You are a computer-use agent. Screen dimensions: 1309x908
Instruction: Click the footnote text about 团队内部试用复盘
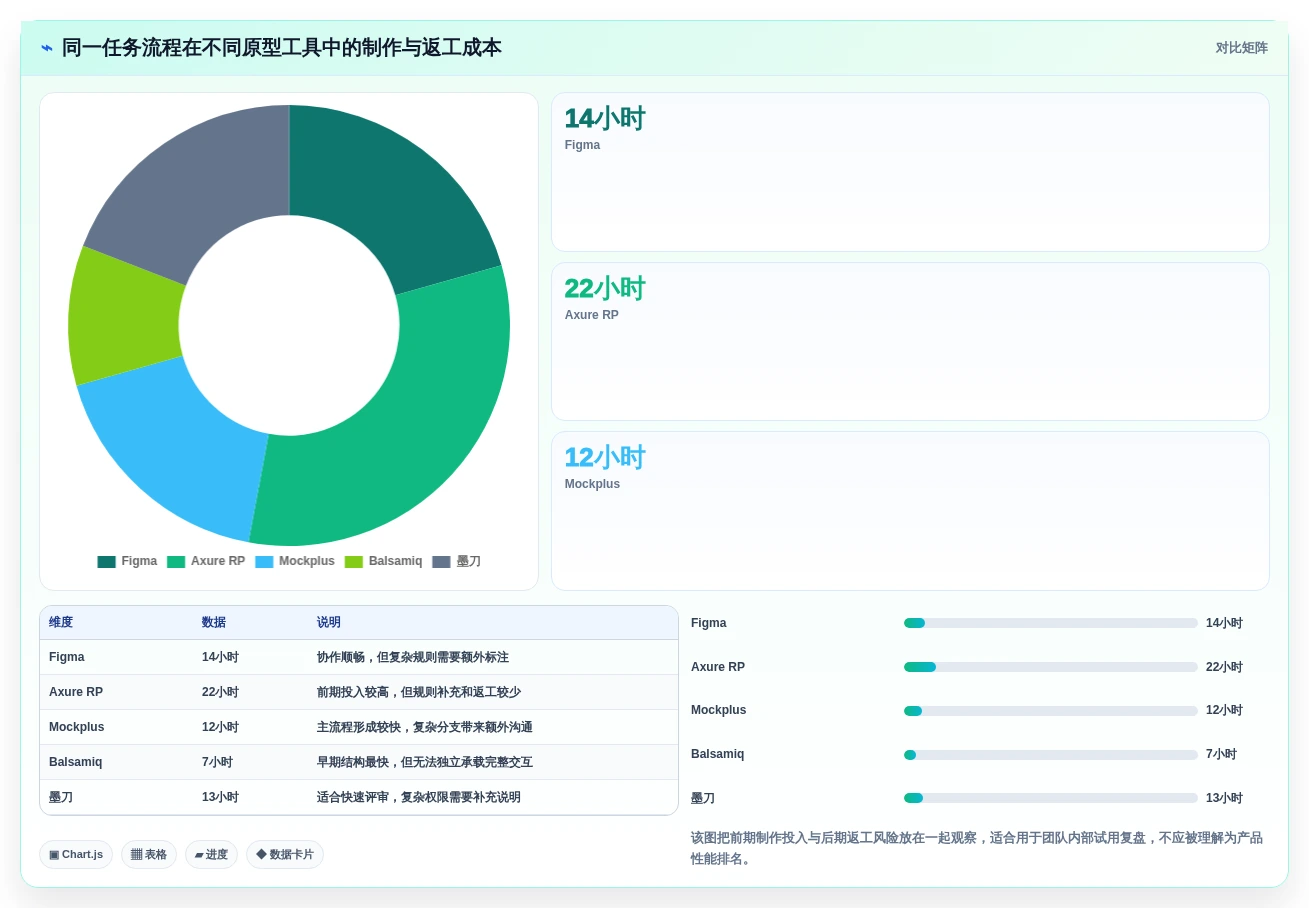coord(977,848)
